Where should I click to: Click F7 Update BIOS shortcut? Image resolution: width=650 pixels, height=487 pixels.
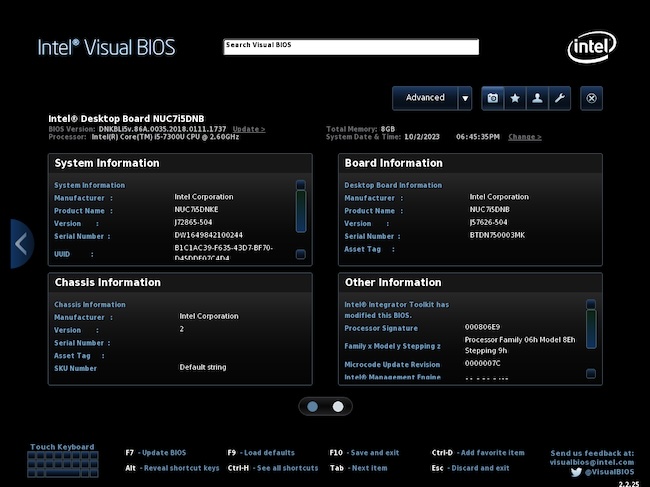coord(156,453)
